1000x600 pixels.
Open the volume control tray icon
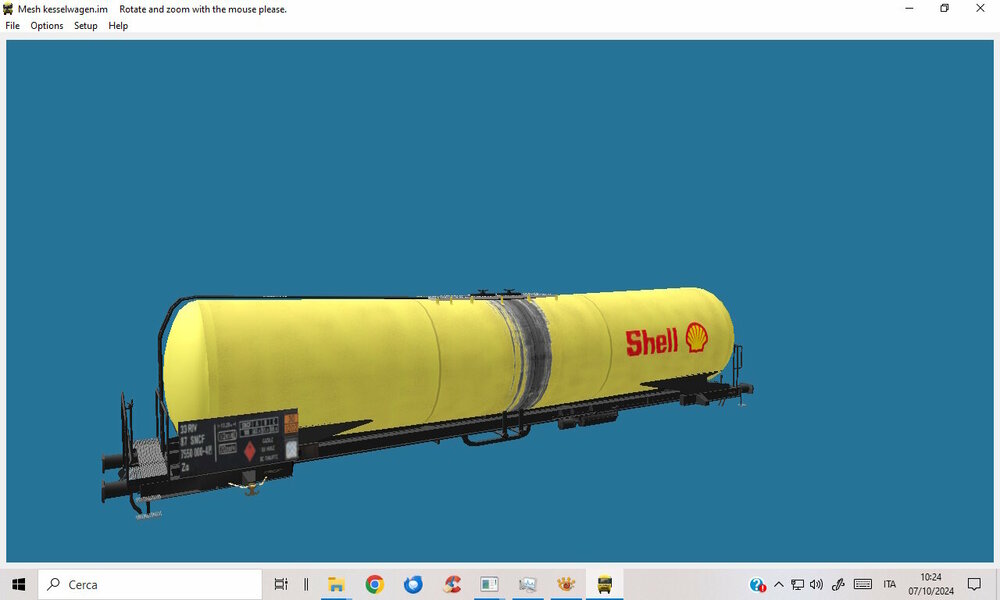pos(816,584)
